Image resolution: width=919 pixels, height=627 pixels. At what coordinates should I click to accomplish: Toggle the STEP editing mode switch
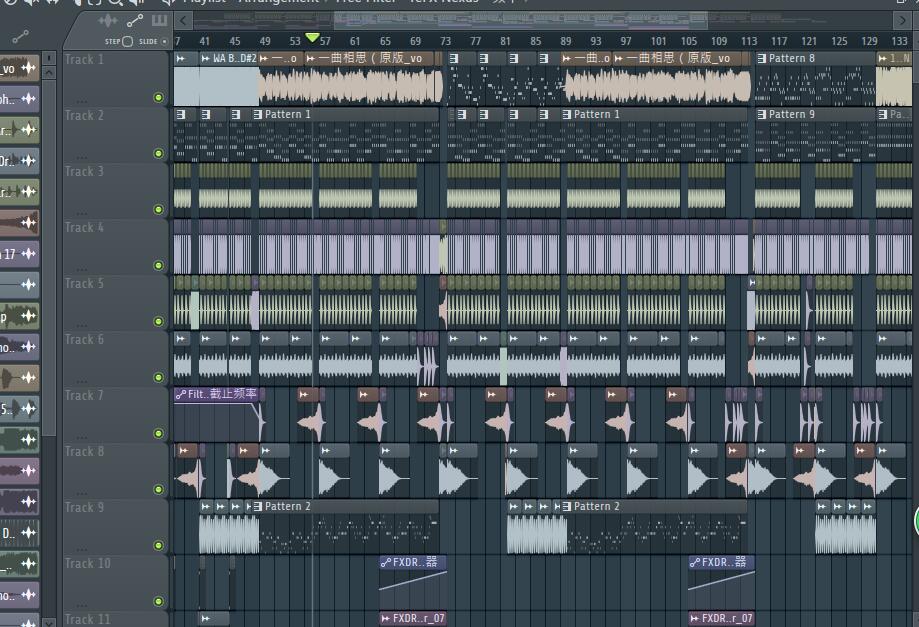pyautogui.click(x=126, y=41)
